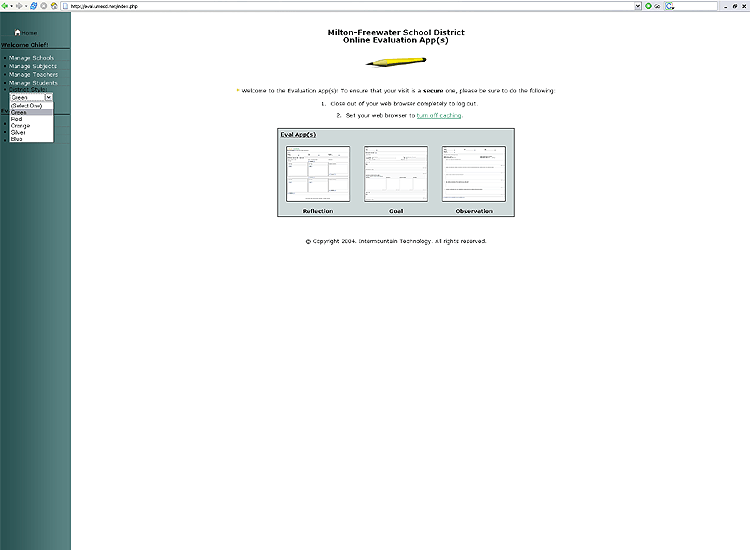This screenshot has height=550, width=750.
Task: Choose Green in the style list
Action: (32, 112)
